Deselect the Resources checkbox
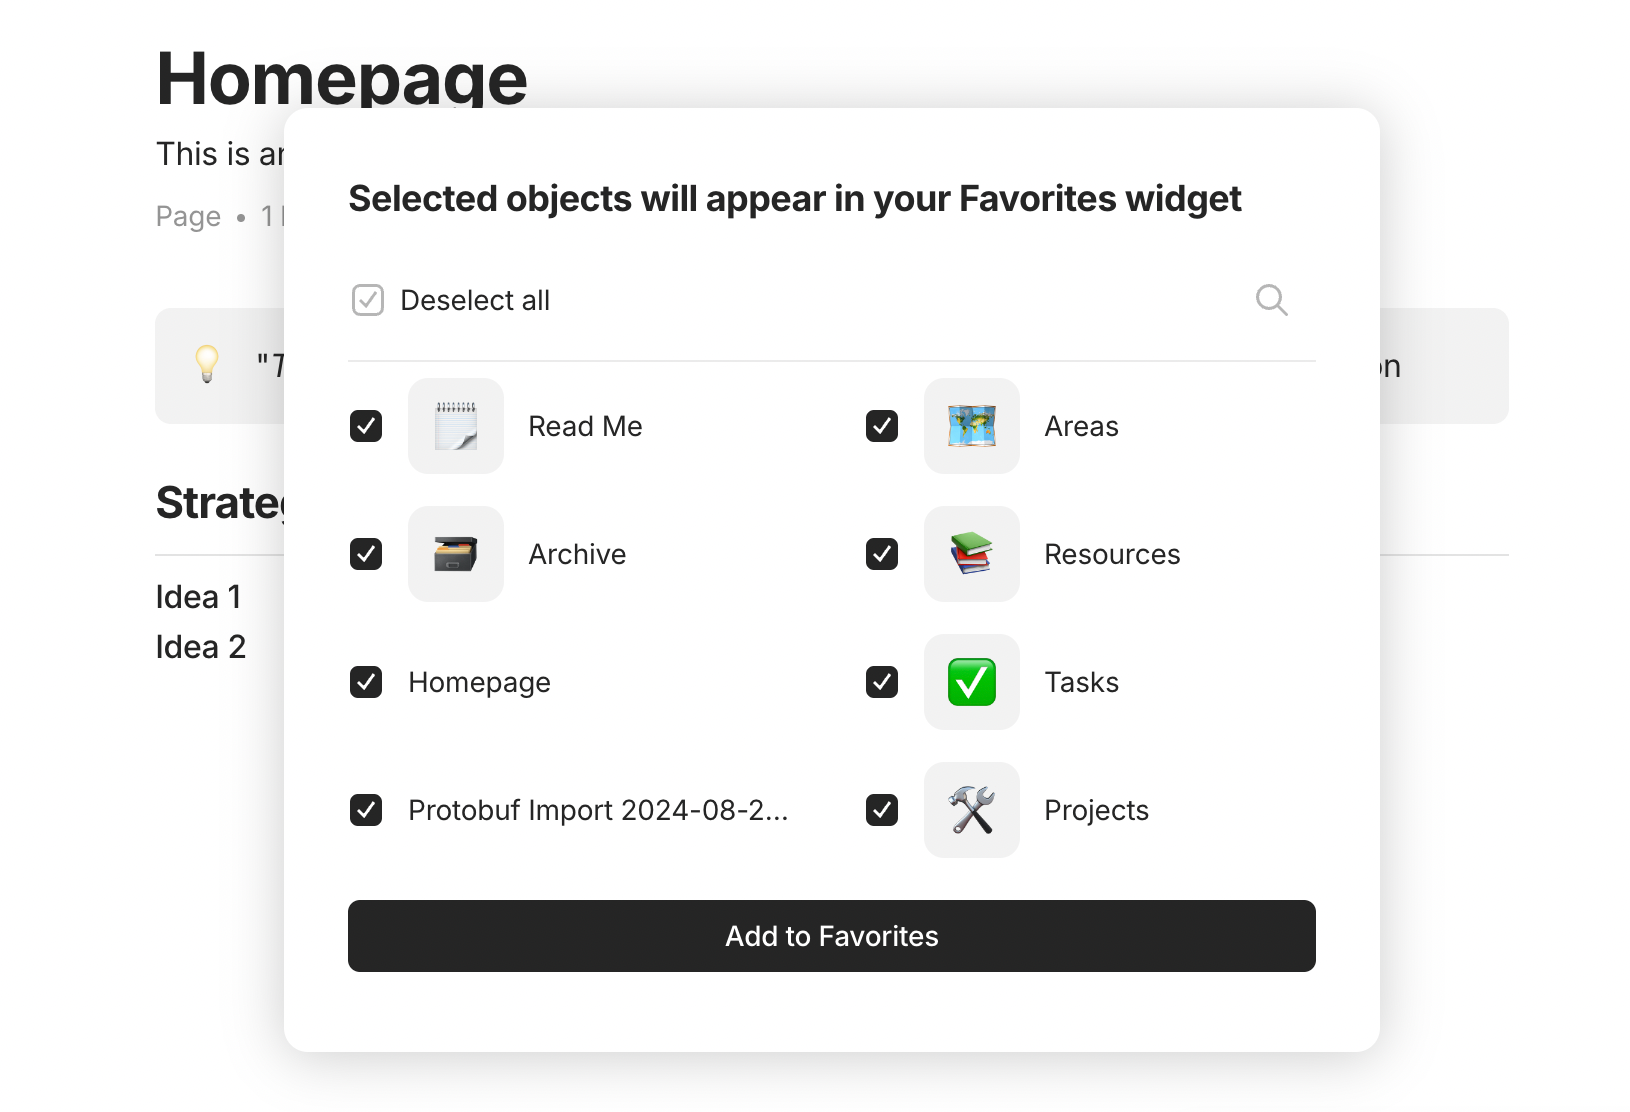This screenshot has height=1112, width=1630. point(882,554)
